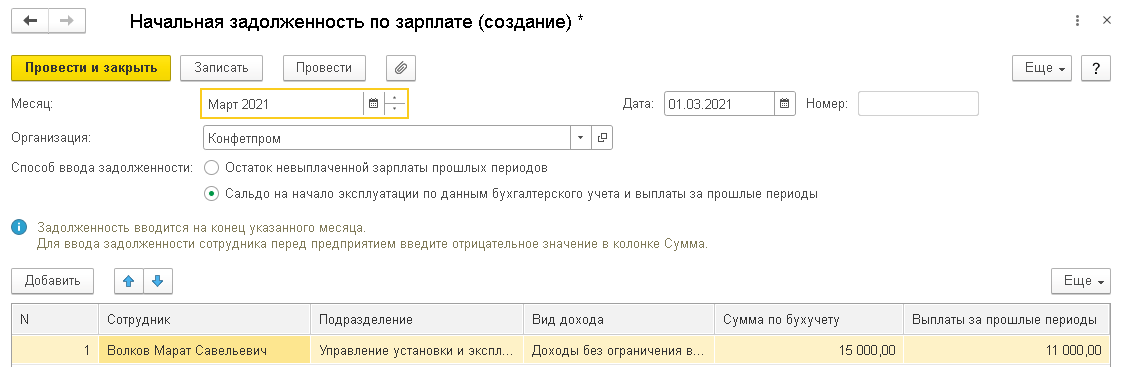This screenshot has width=1127, height=367.
Task: Click the Организация field Конфетпром
Action: pos(387,137)
